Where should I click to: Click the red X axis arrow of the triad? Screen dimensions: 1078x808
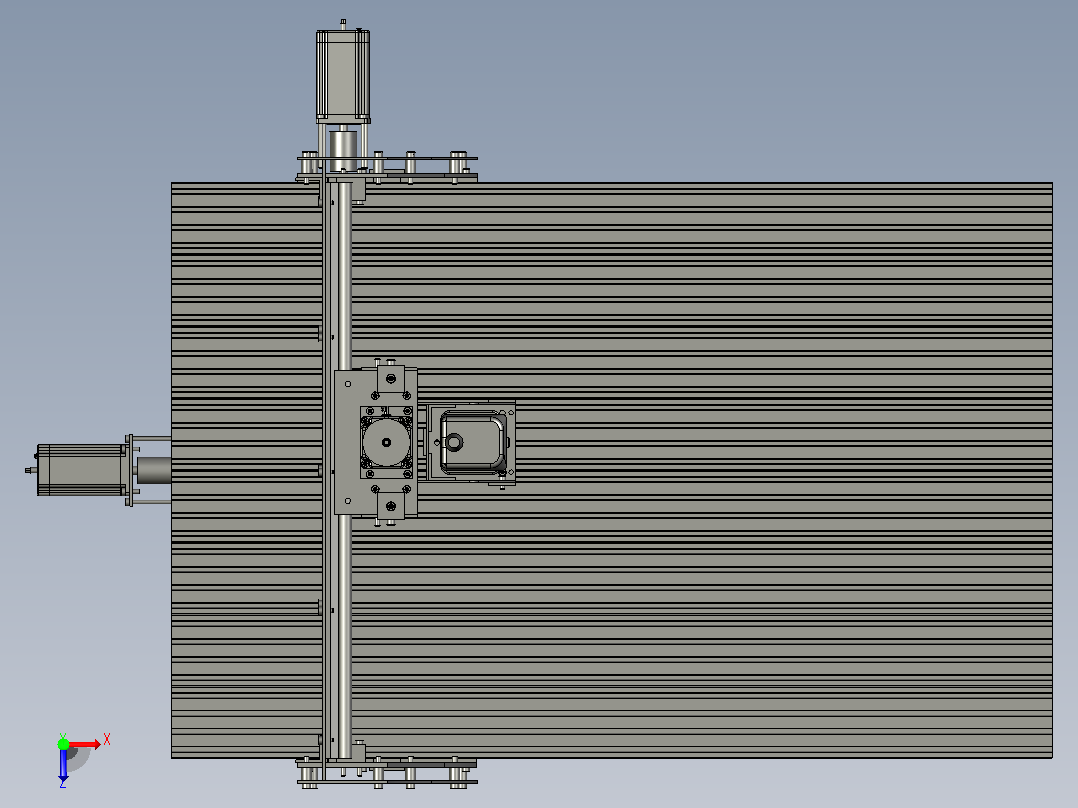(x=85, y=744)
